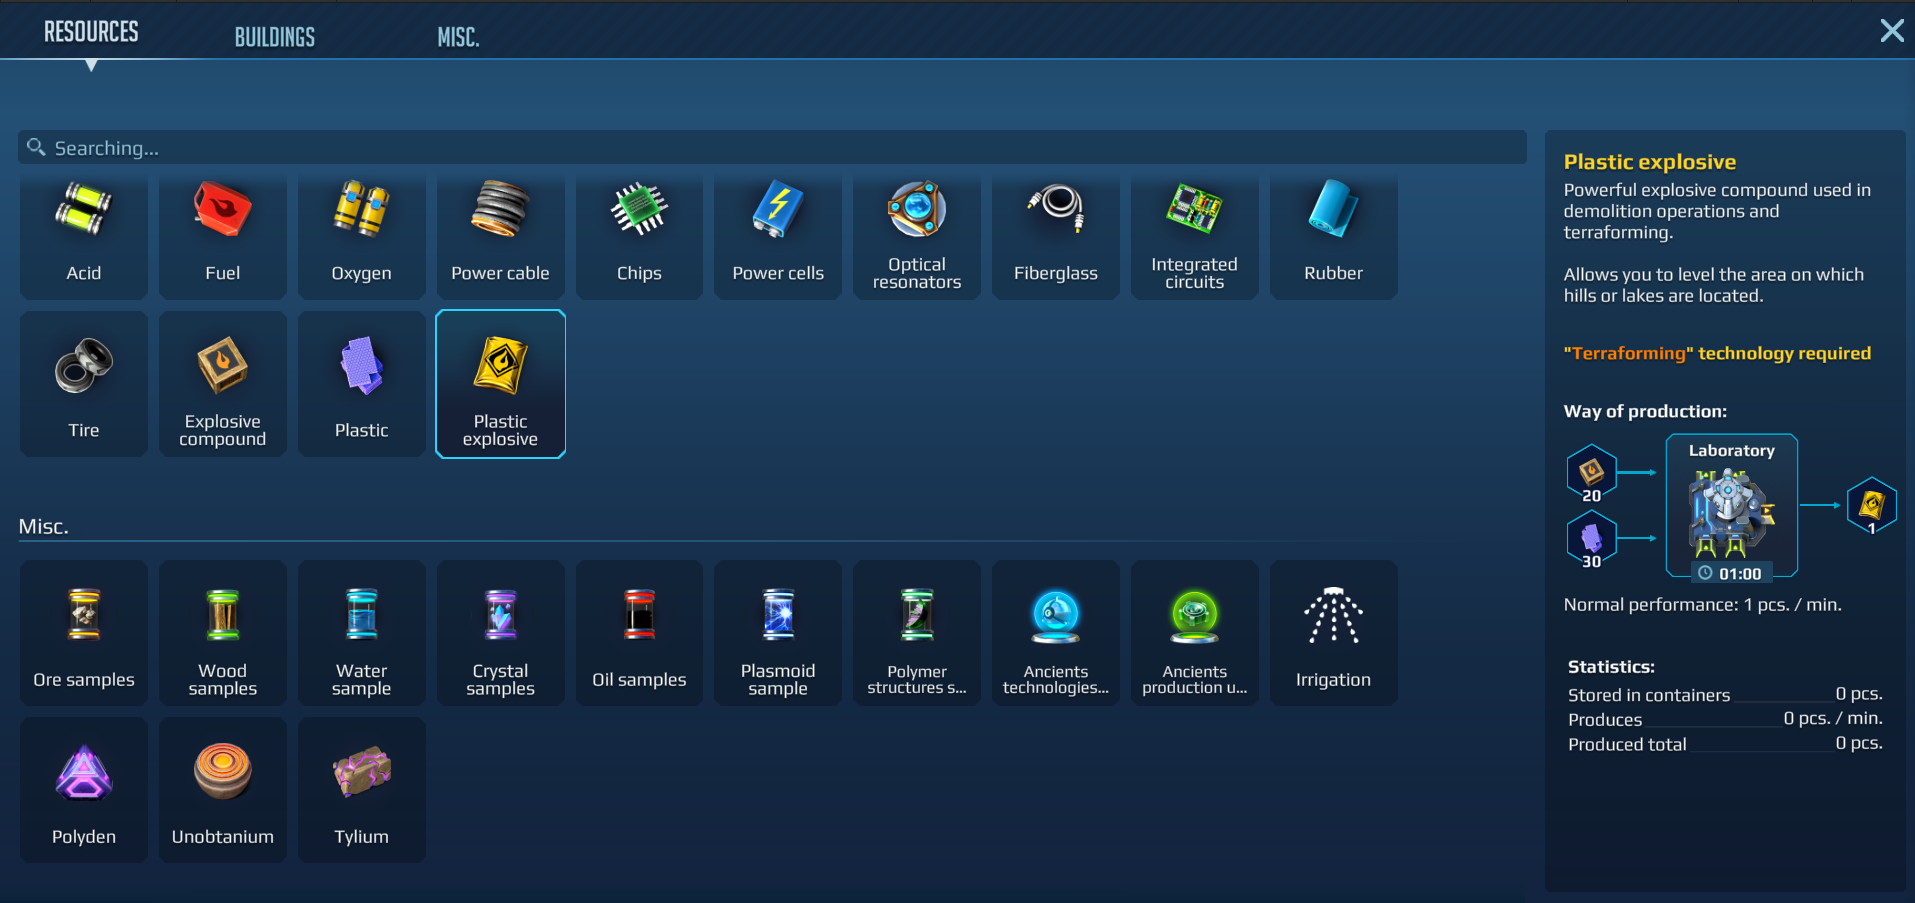Open the Laboratory building in production

click(1732, 505)
